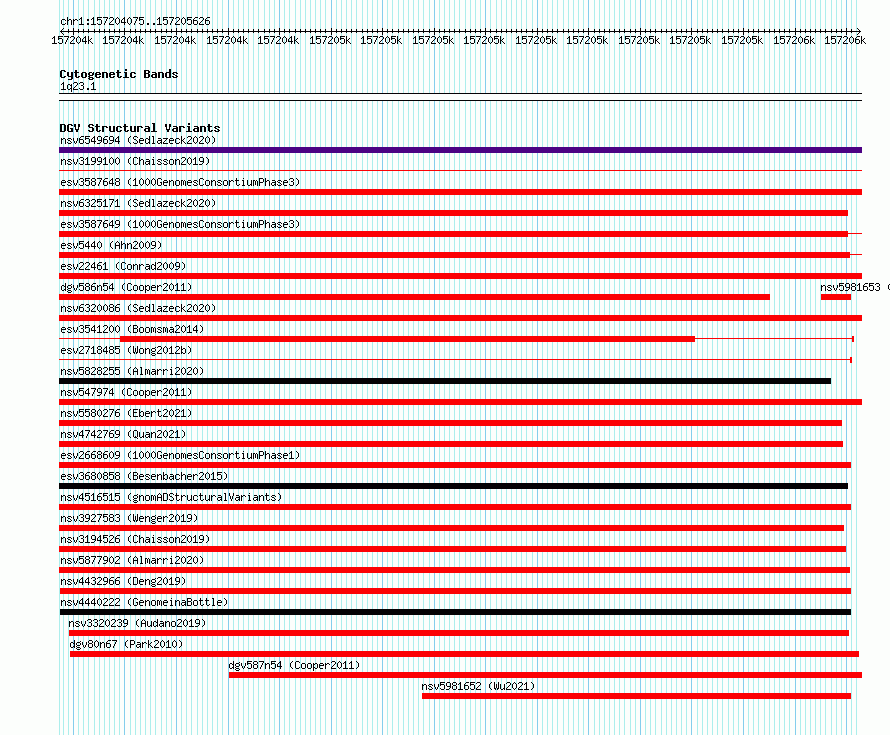Click the DGV Structural Variants track title

tap(140, 128)
